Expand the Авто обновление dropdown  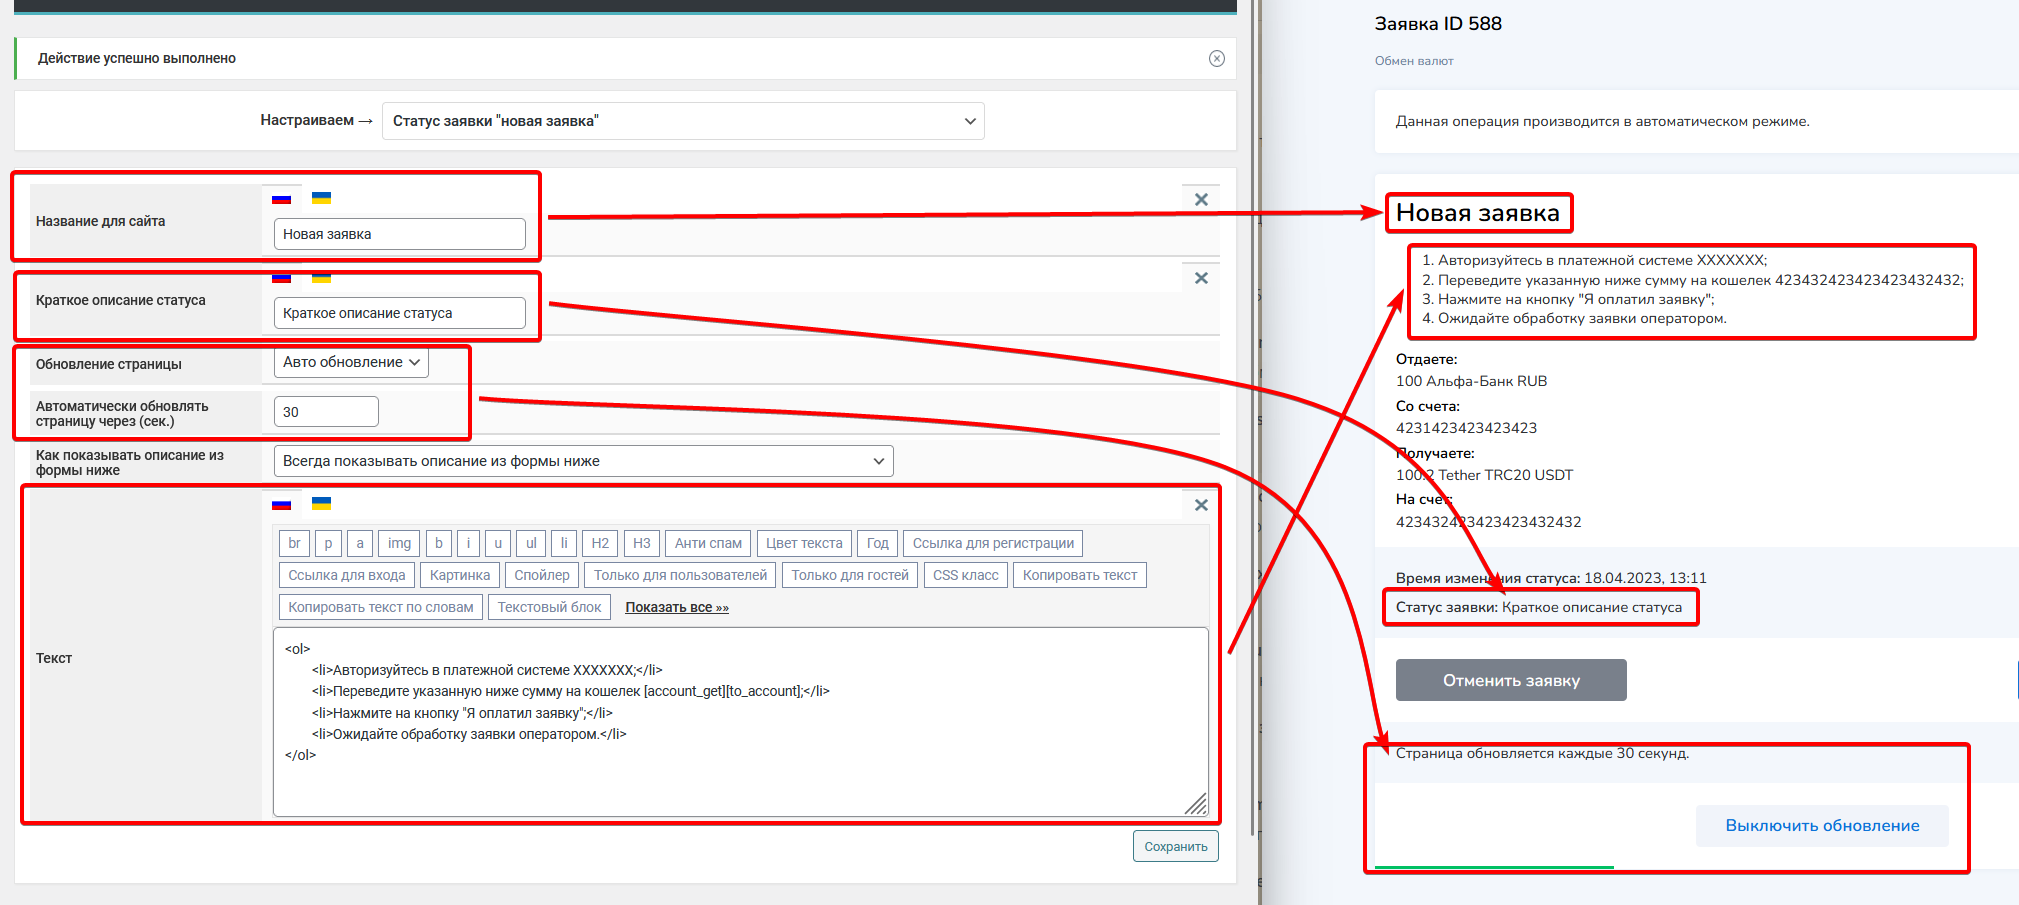(x=351, y=362)
